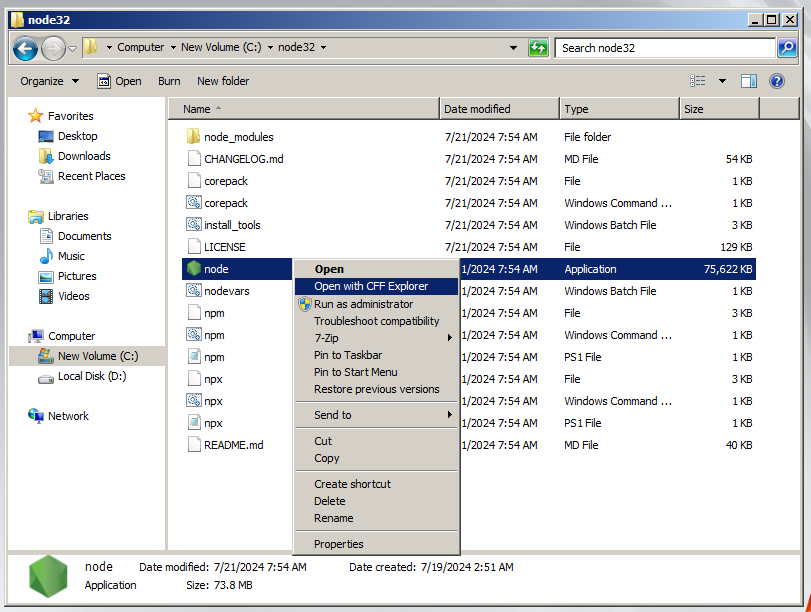
Task: Open Properties from the context menu
Action: (x=376, y=544)
